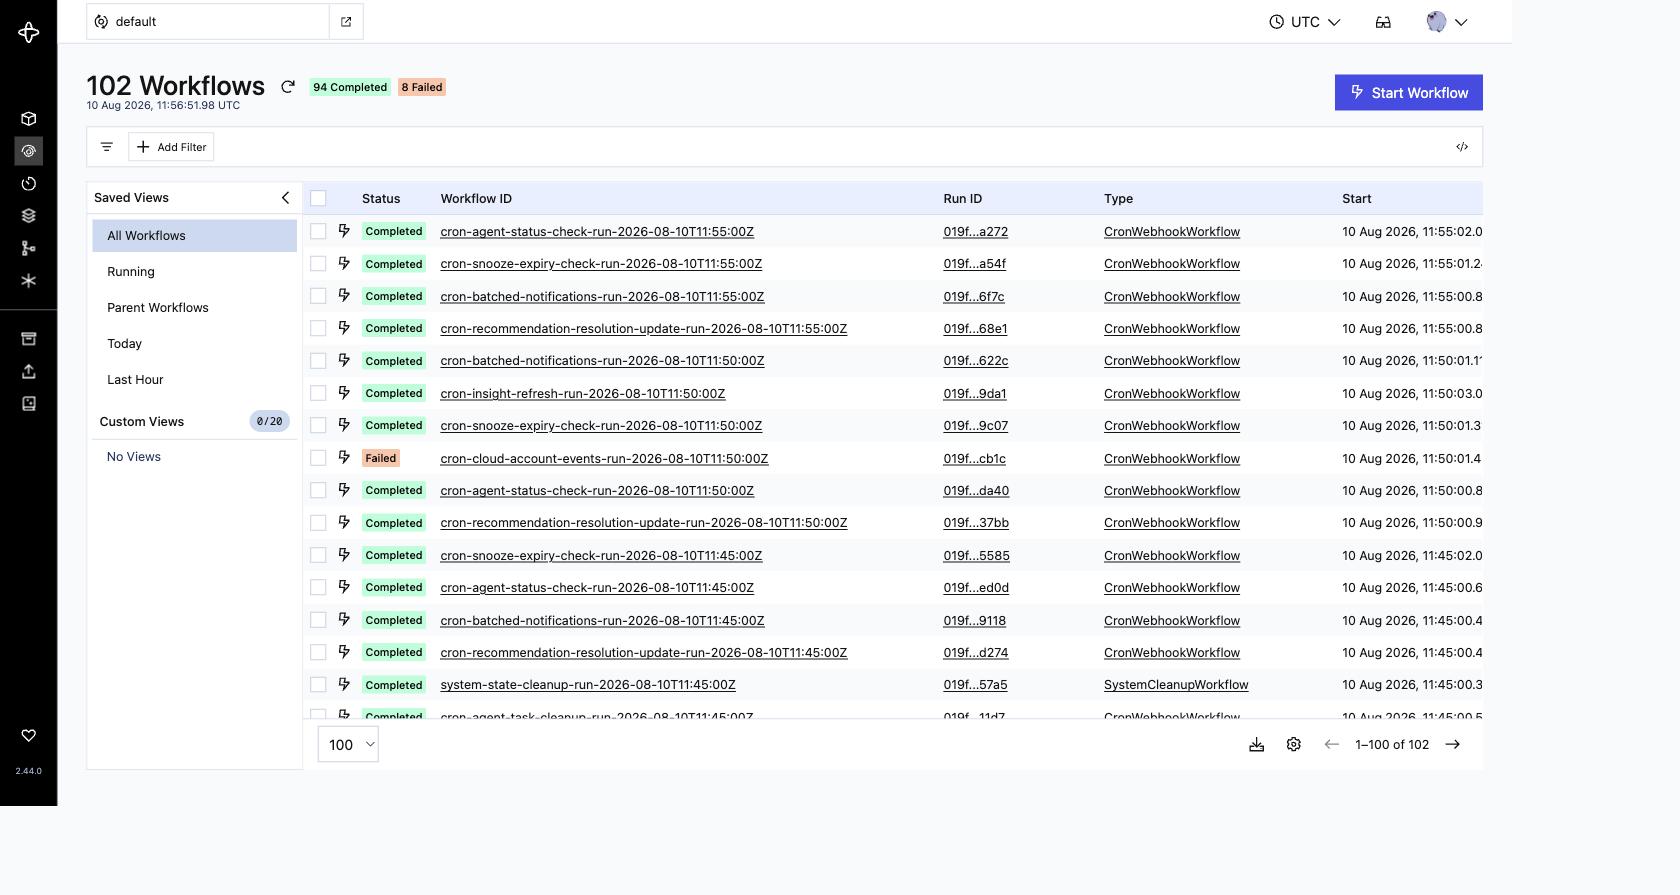This screenshot has height=895, width=1680.
Task: Select Running saved view
Action: [x=195, y=272]
